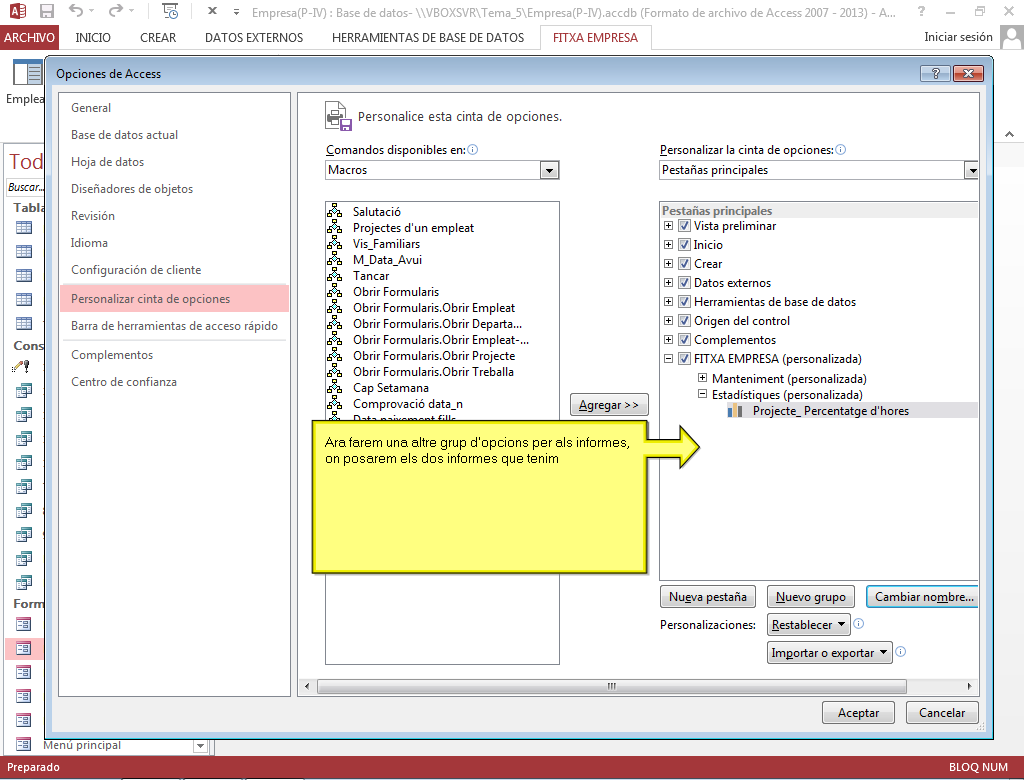Click the info icon beside Comandos disponibles en
The height and width of the screenshot is (780, 1024).
click(x=473, y=150)
